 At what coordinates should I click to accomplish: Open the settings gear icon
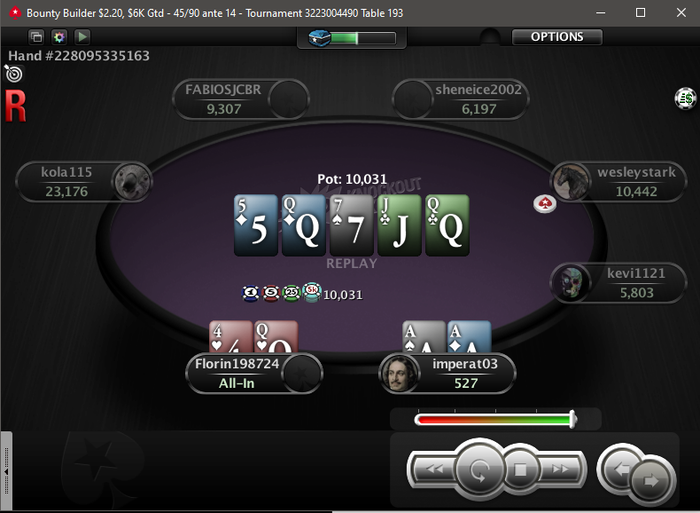[59, 37]
